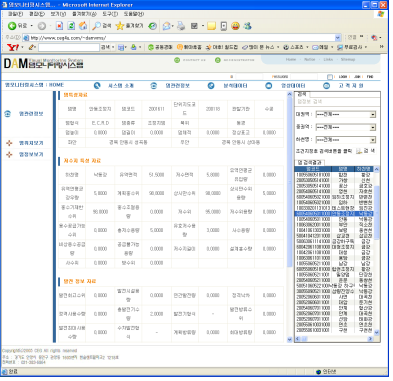
Task: Open the 분석데이터 navigation link
Action: point(235,86)
